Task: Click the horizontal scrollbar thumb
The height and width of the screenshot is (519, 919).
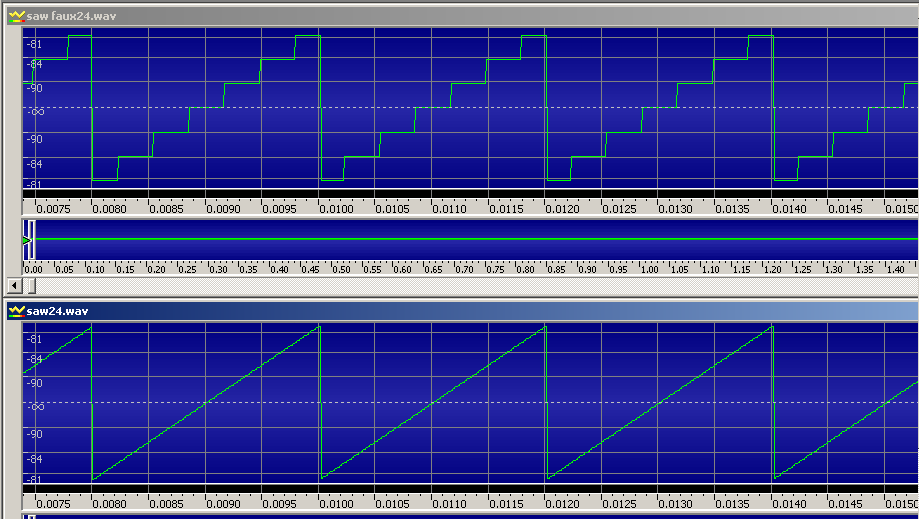Action: pyautogui.click(x=32, y=286)
